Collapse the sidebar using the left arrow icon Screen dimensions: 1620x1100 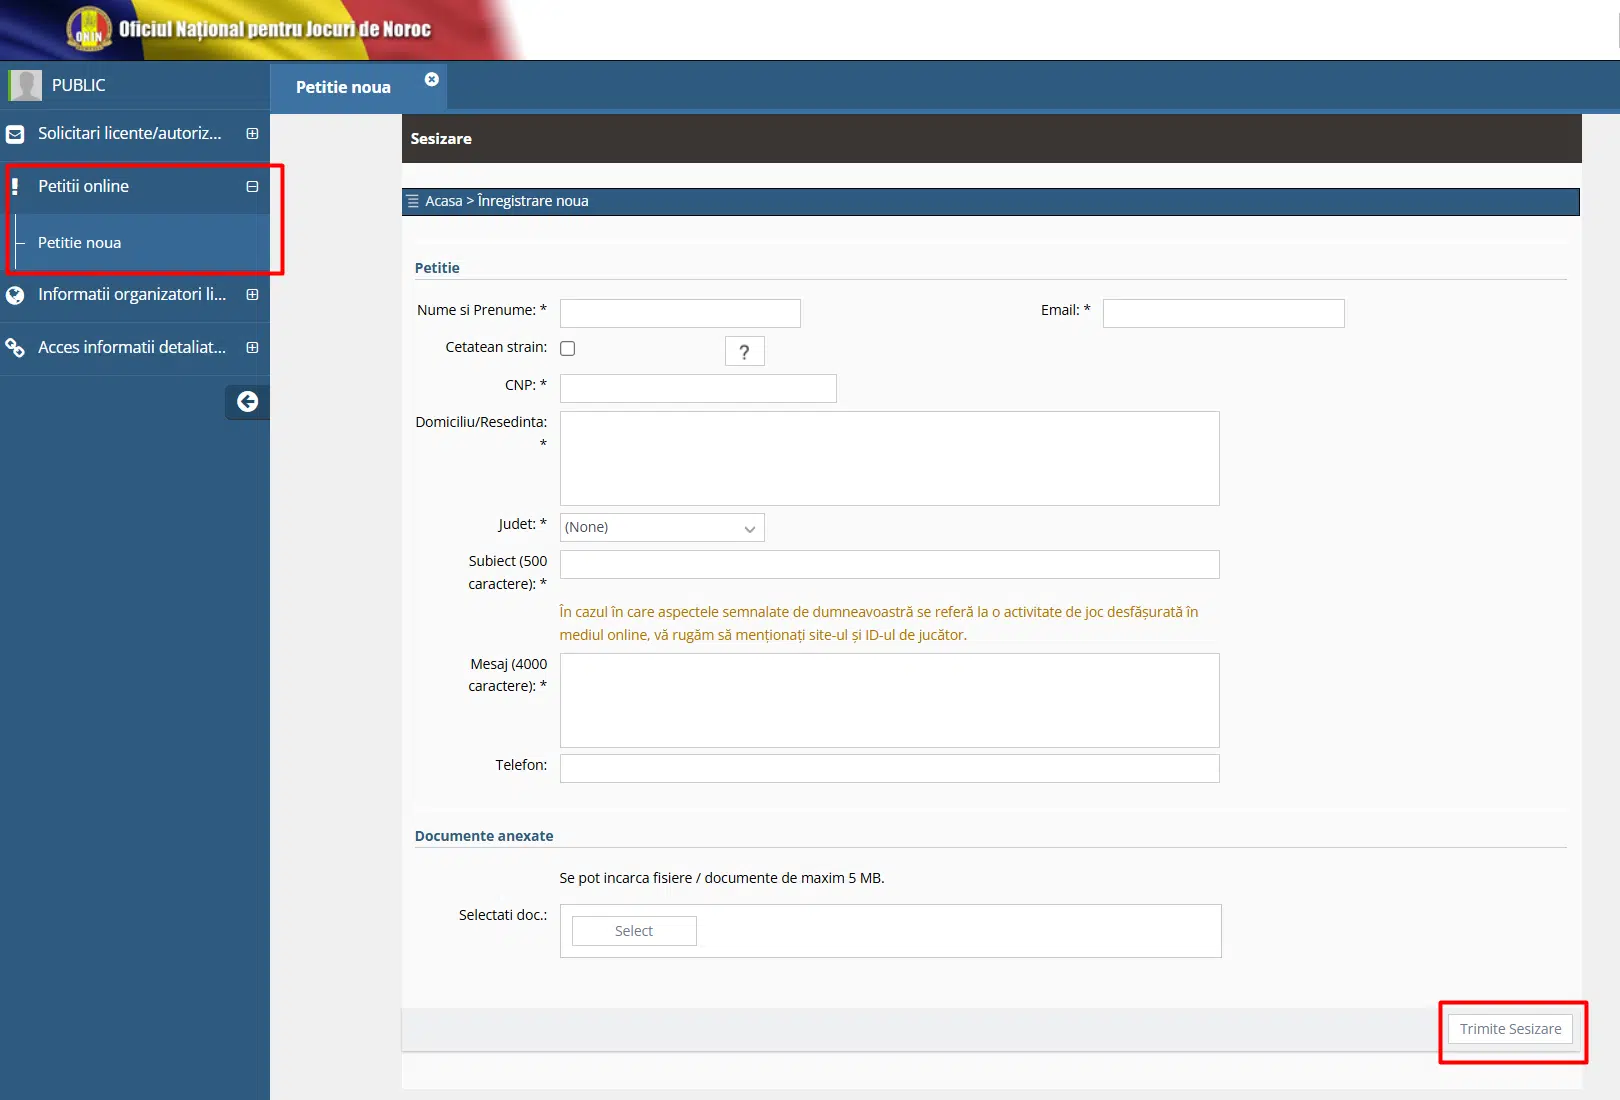[246, 402]
